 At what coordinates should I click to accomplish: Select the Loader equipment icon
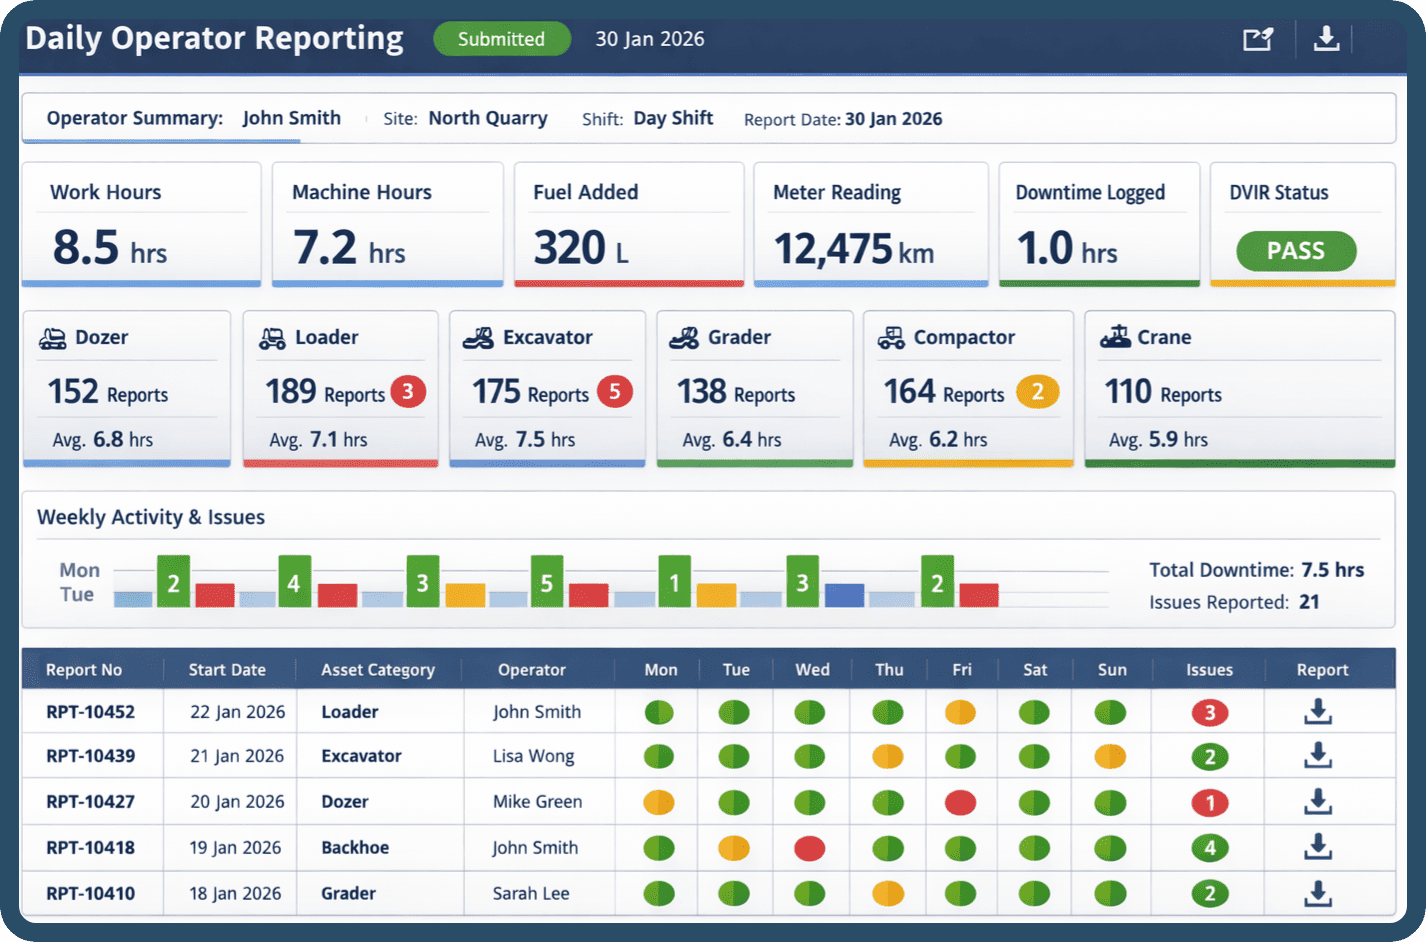pos(270,337)
